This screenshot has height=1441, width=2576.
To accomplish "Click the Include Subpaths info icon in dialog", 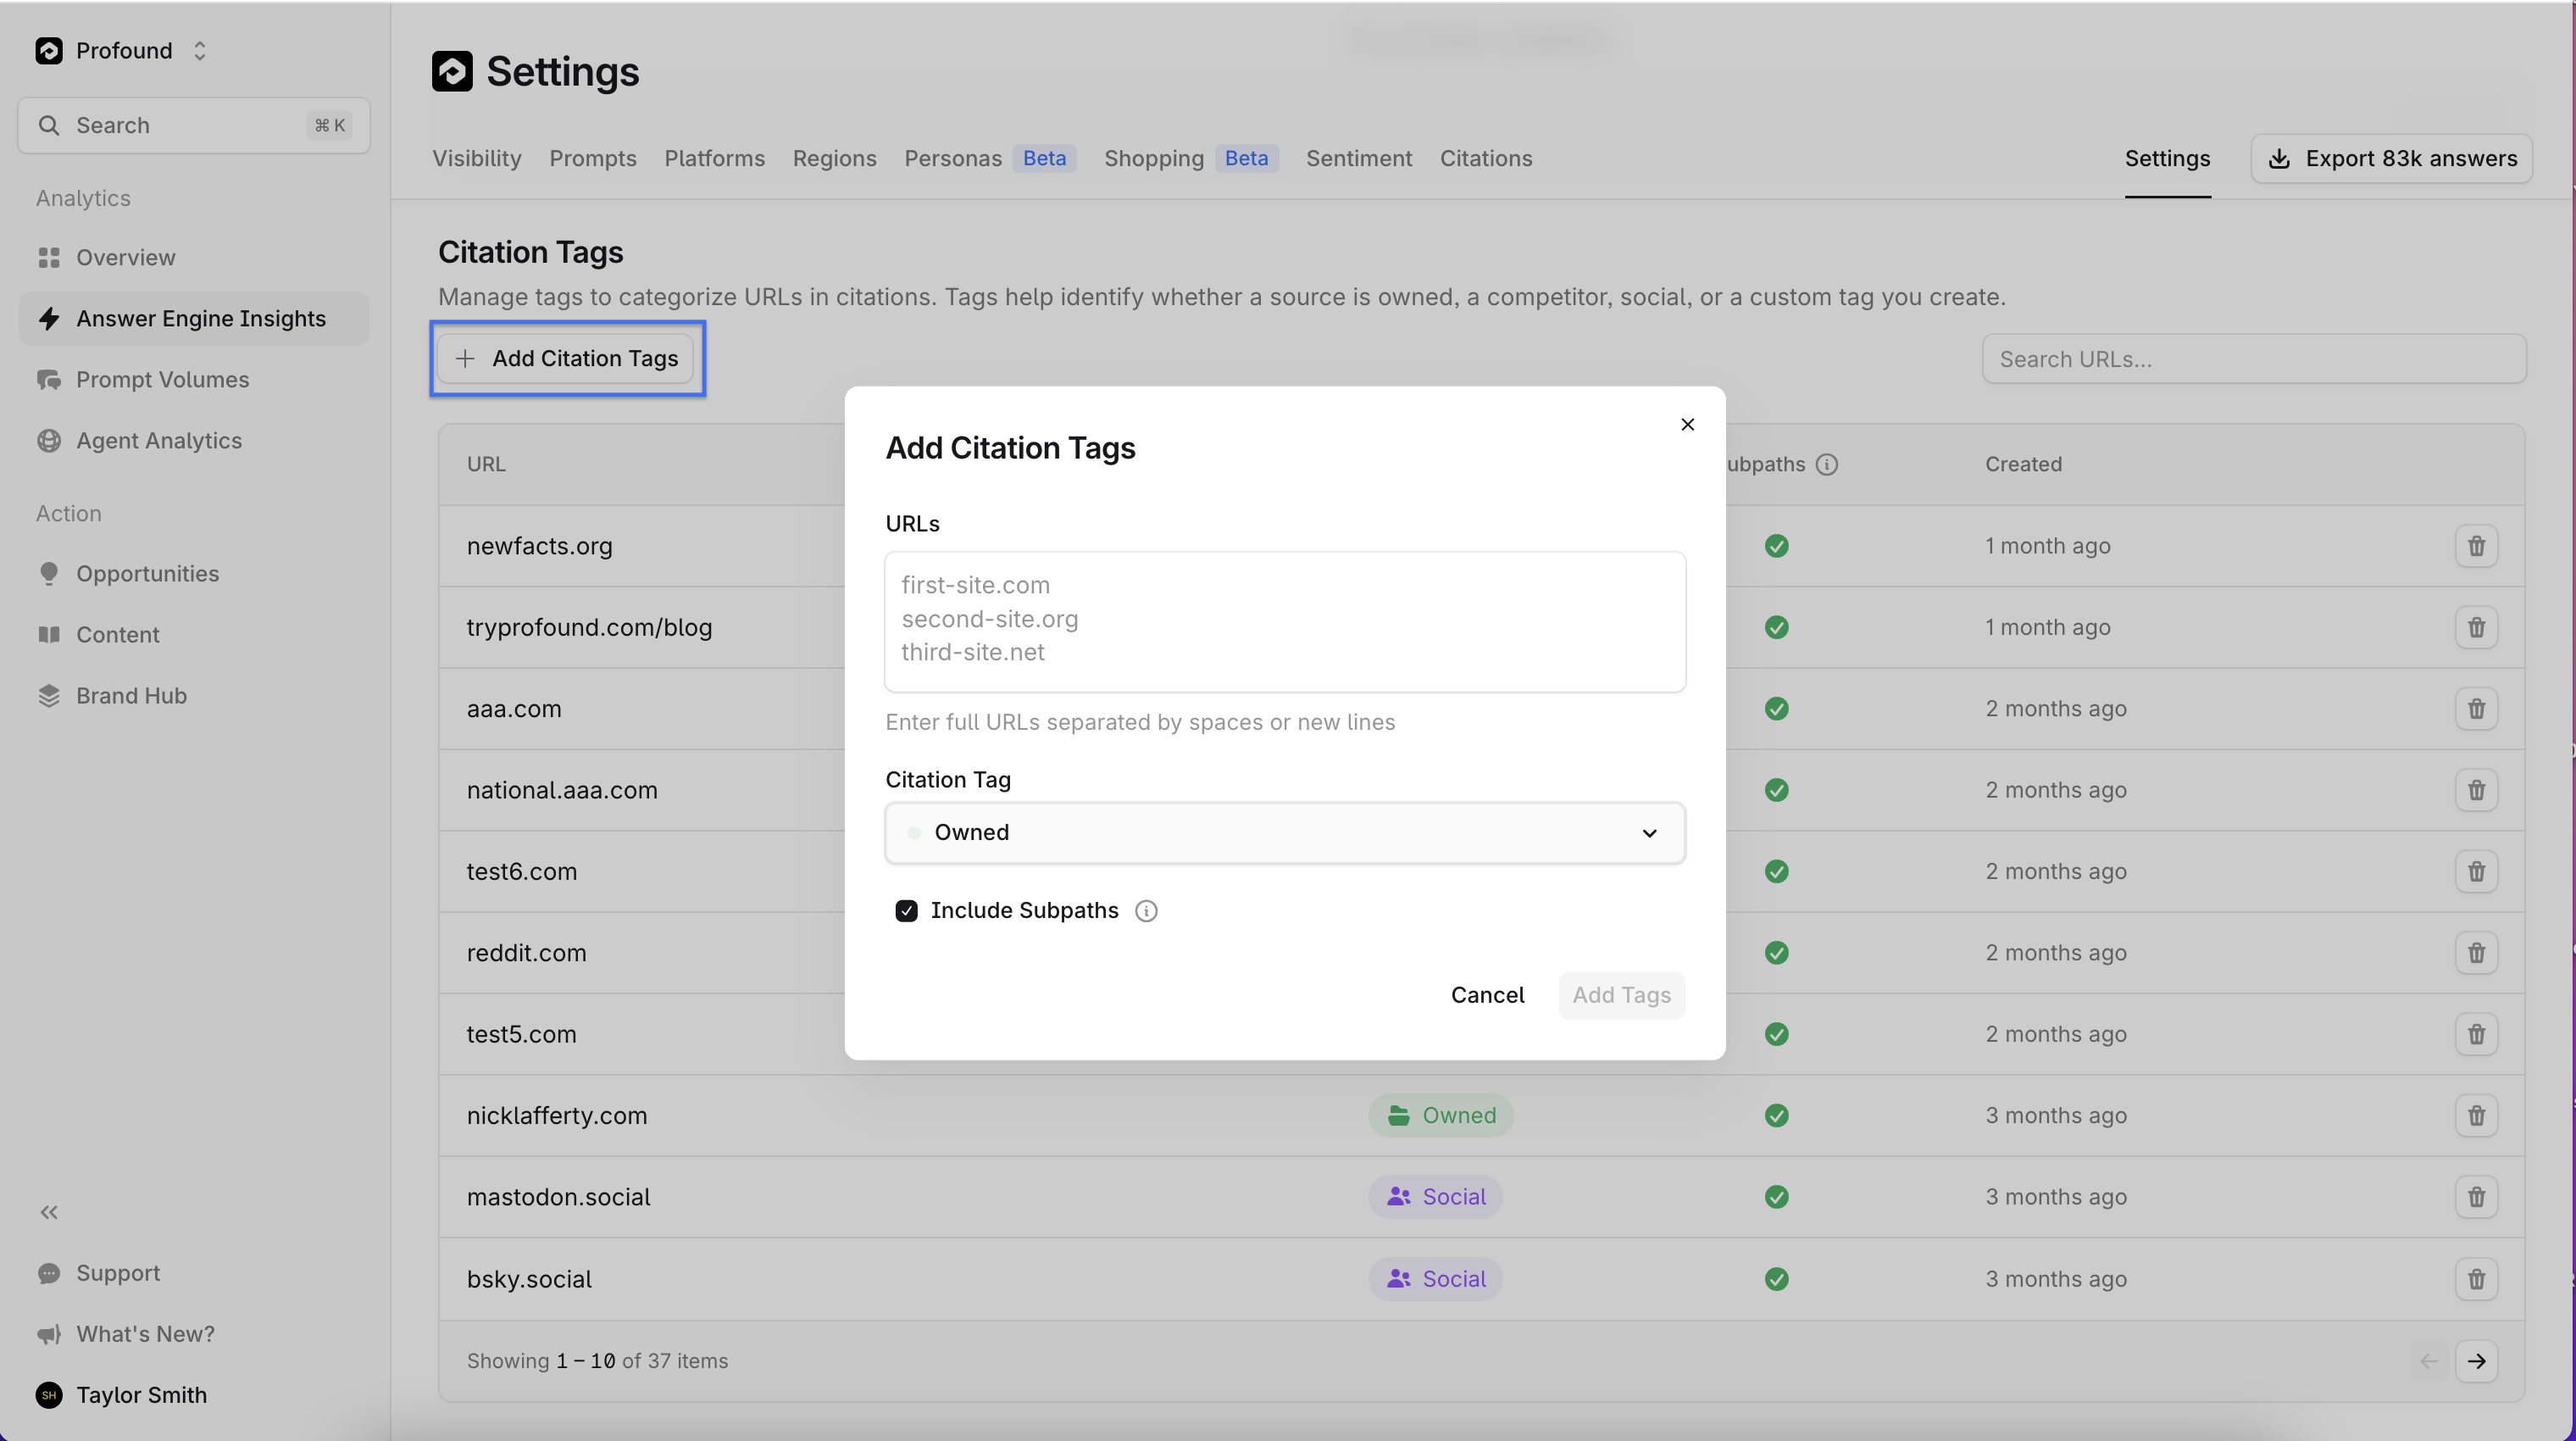I will pos(1146,911).
